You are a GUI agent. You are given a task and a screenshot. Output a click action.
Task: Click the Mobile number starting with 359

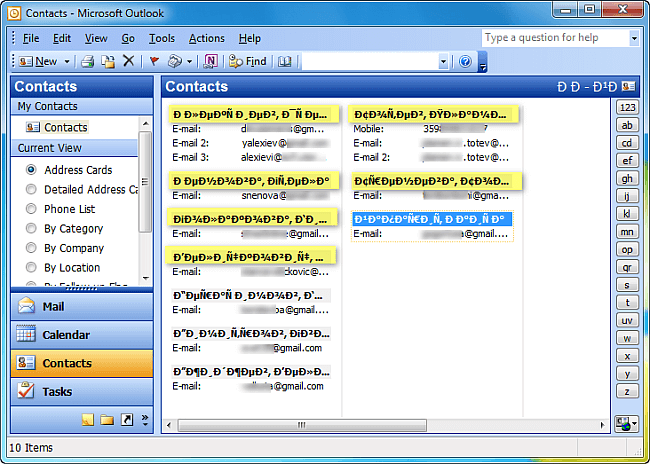[456, 129]
